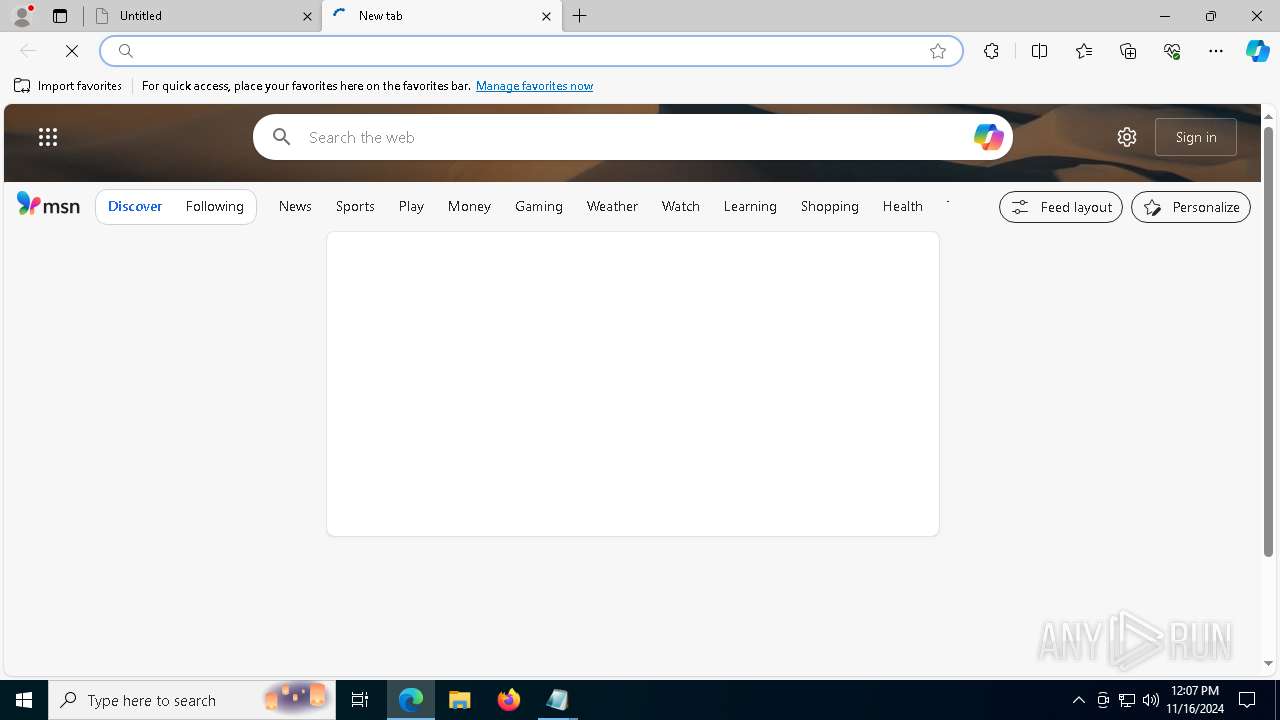Go back with the back arrow
Image resolution: width=1280 pixels, height=720 pixels.
coord(28,51)
